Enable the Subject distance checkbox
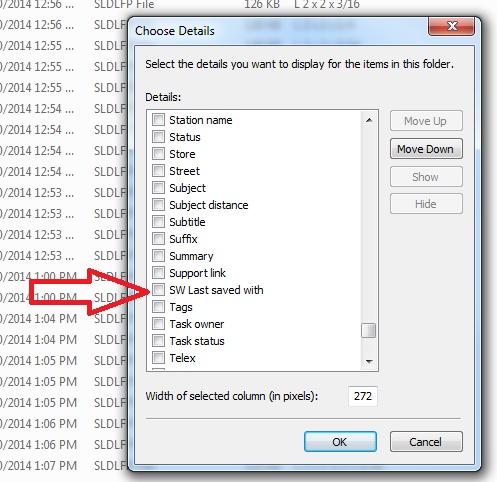The height and width of the screenshot is (482, 497). point(158,204)
